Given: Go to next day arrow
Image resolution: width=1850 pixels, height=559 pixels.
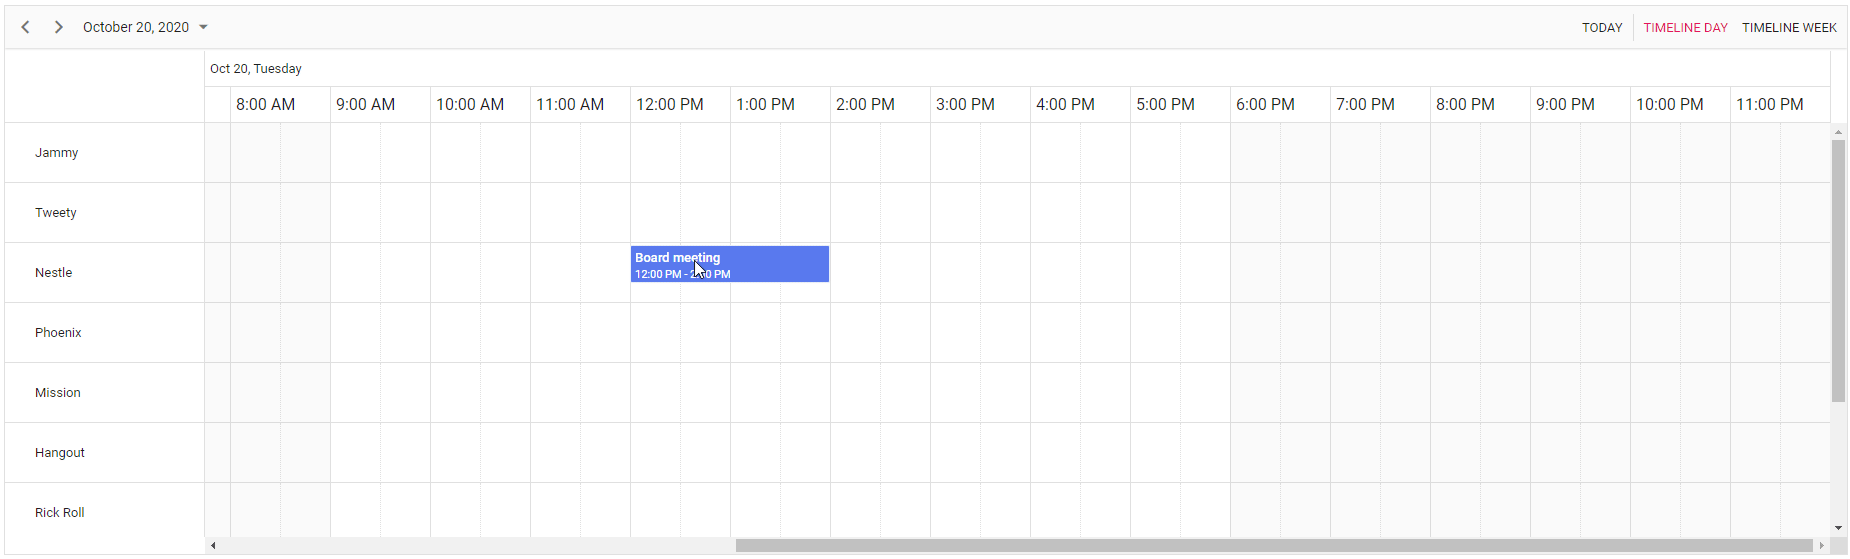Looking at the screenshot, I should click(x=59, y=27).
